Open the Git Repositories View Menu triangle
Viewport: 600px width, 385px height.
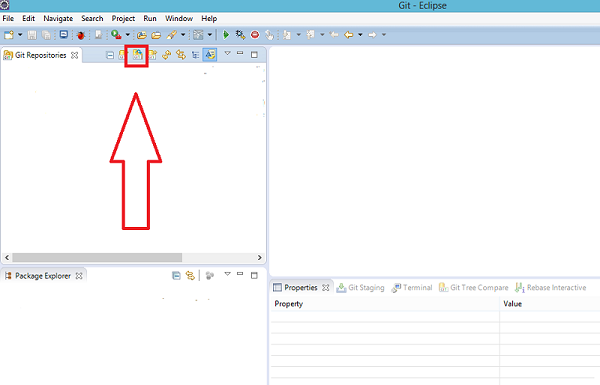[227, 53]
